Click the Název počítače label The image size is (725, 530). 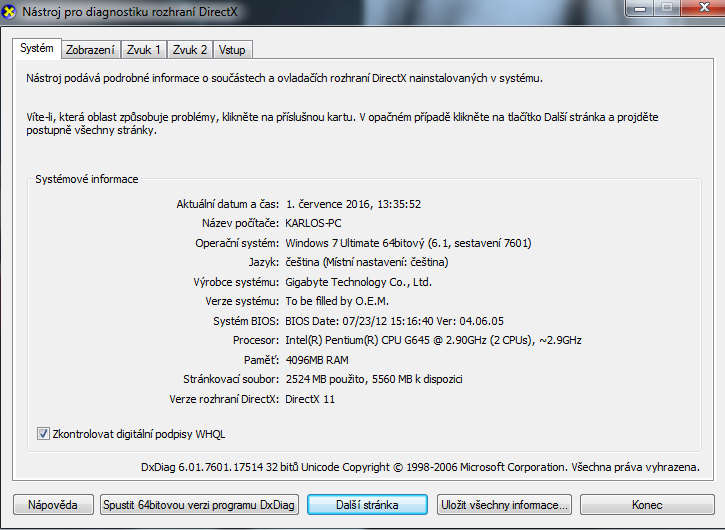tap(240, 223)
